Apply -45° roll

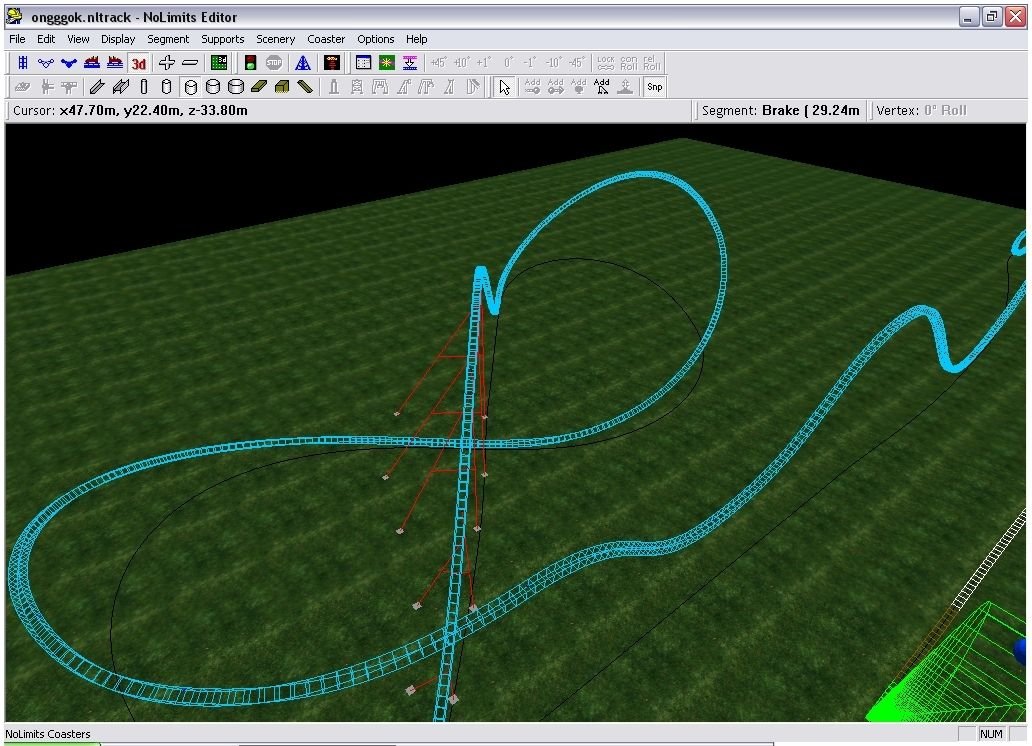(577, 63)
